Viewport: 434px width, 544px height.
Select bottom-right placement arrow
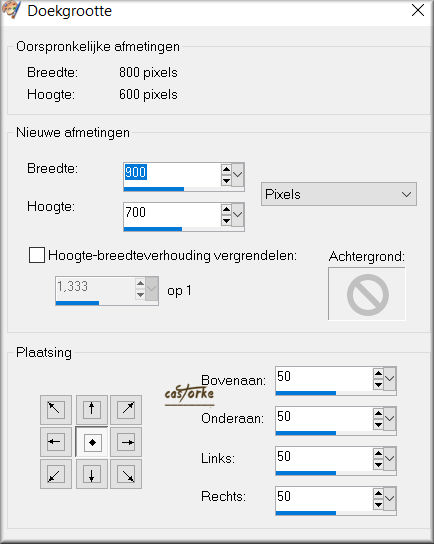click(x=126, y=474)
